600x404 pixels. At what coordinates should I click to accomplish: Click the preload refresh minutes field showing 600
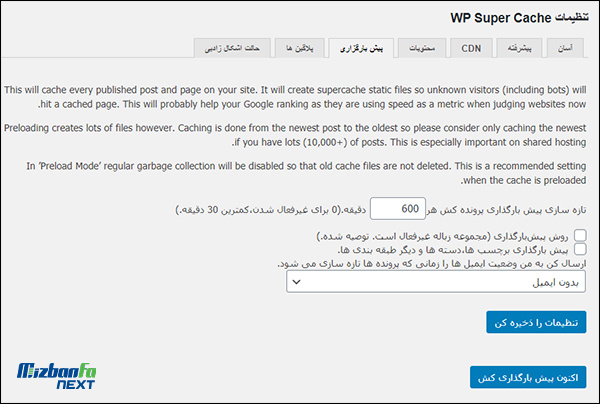click(x=399, y=208)
